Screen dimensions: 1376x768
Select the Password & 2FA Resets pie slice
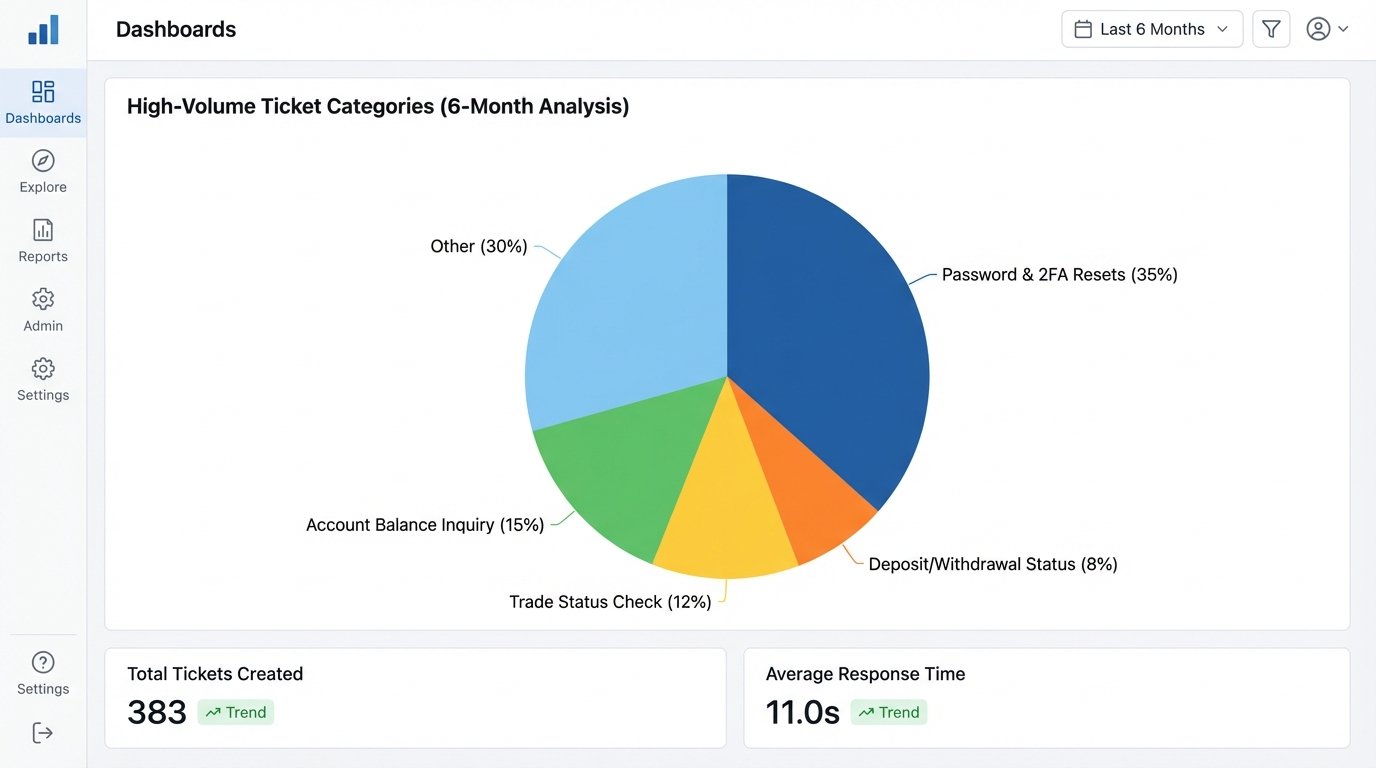click(830, 300)
